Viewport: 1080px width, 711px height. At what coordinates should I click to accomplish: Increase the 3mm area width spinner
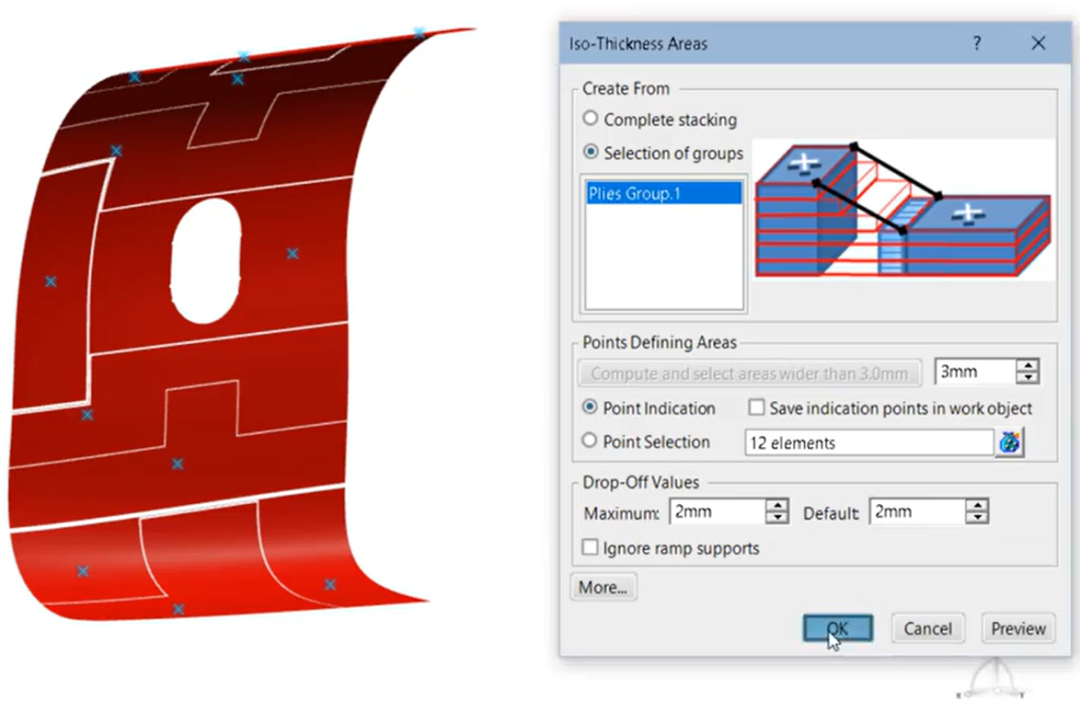tap(1027, 366)
